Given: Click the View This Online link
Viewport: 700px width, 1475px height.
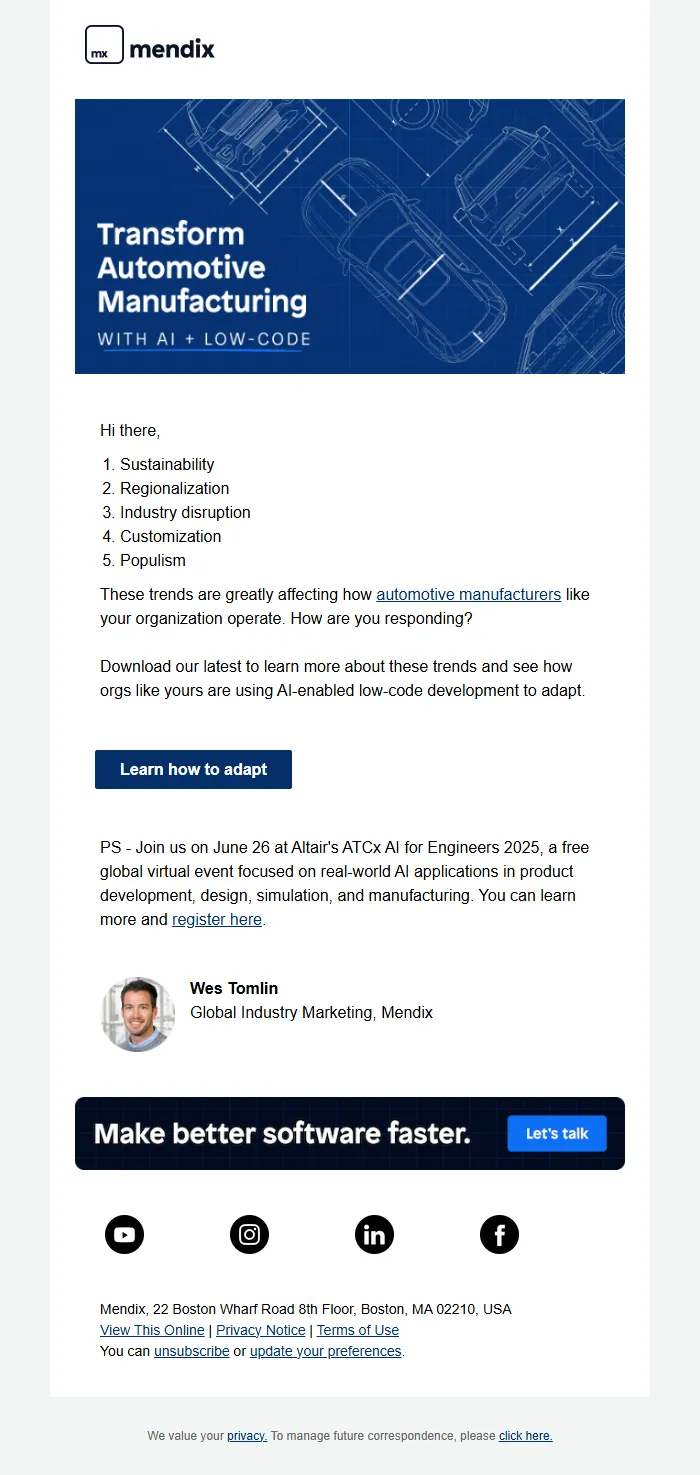Looking at the screenshot, I should tap(152, 1330).
